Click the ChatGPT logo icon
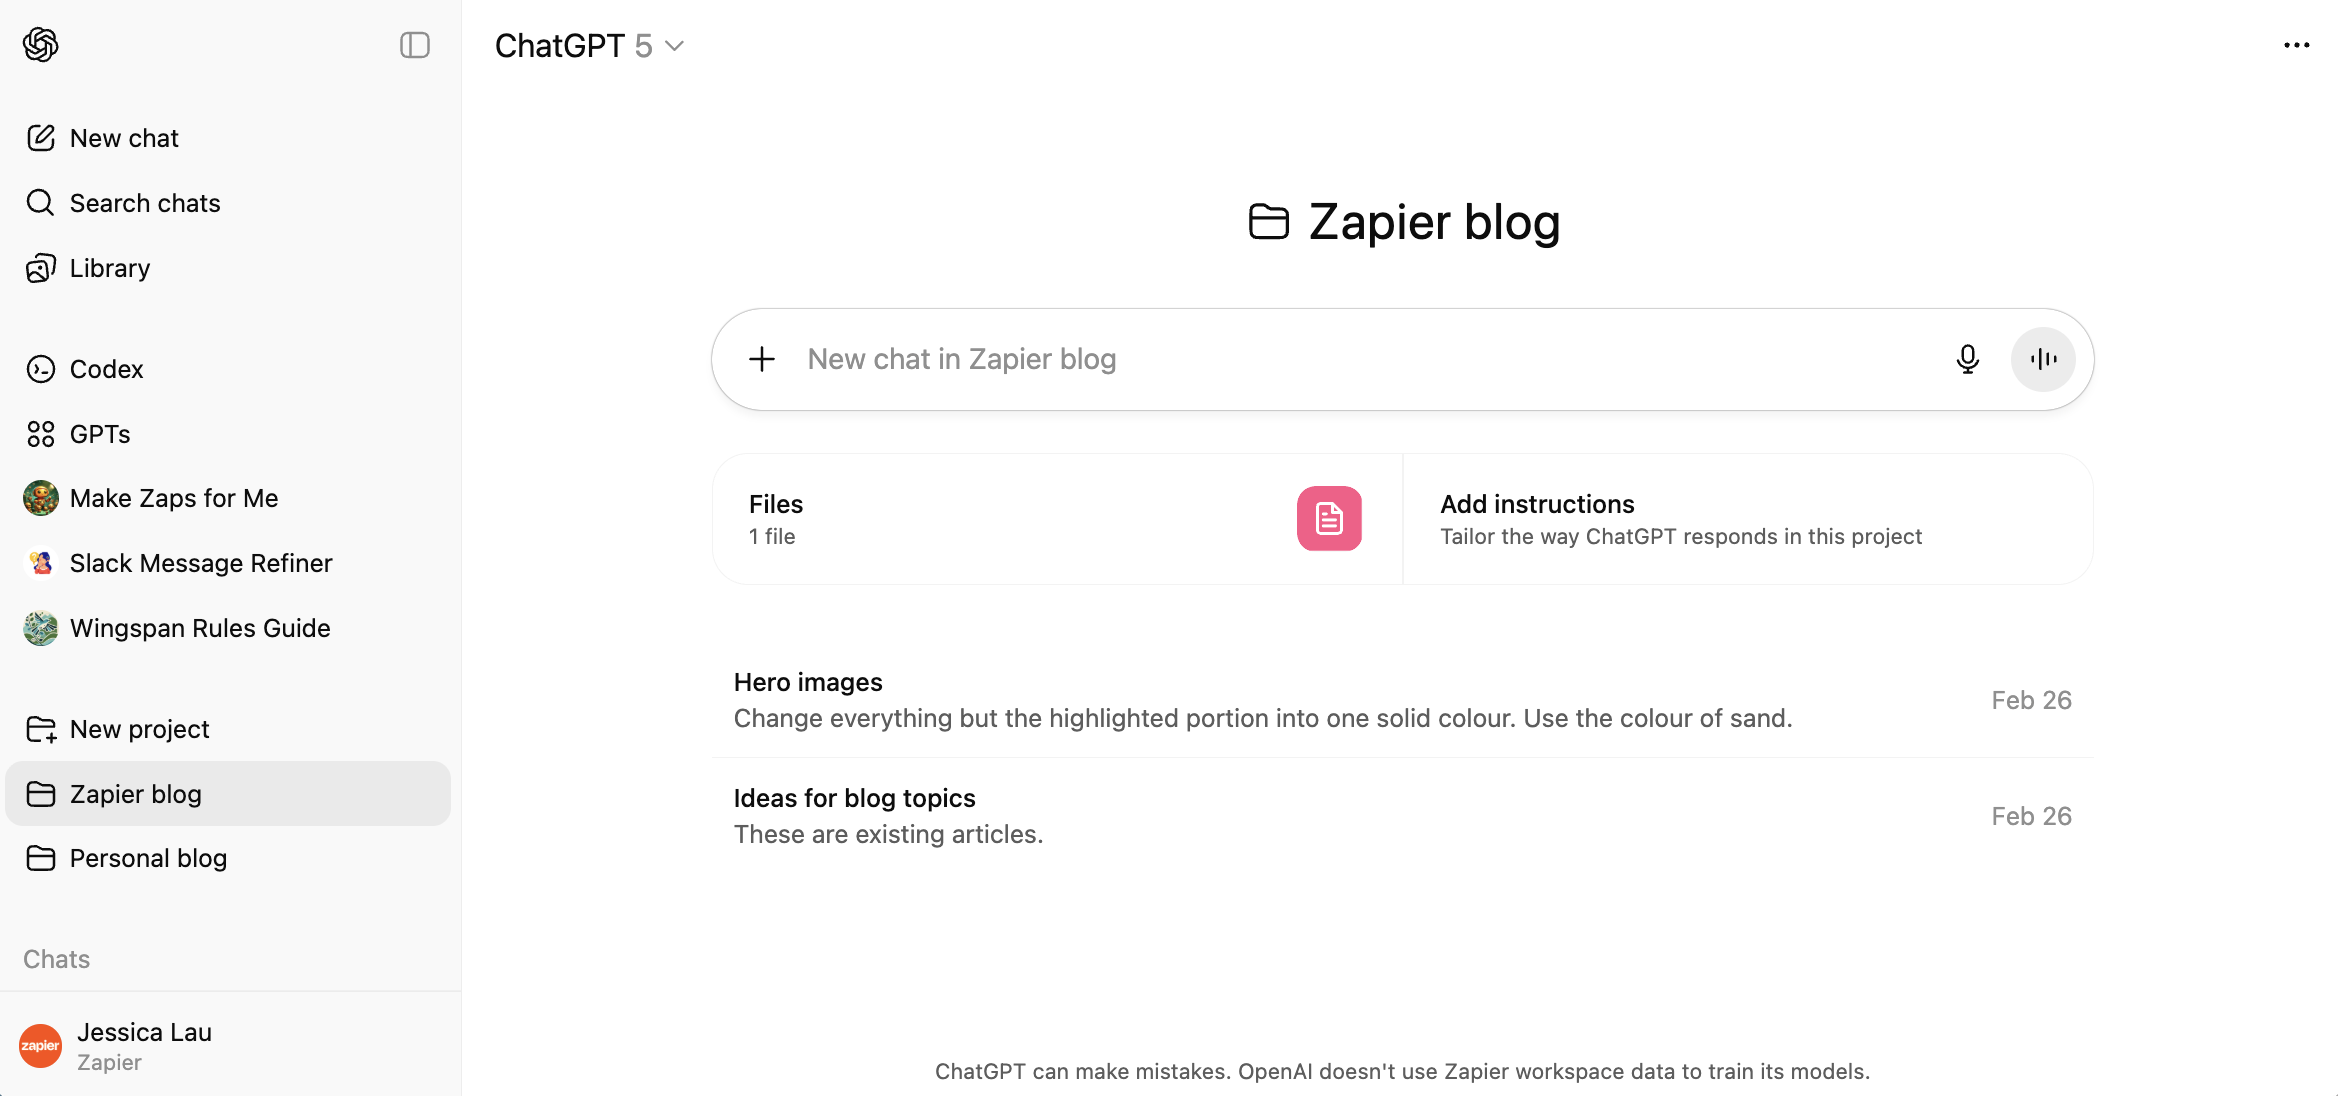This screenshot has height=1096, width=2338. (41, 45)
